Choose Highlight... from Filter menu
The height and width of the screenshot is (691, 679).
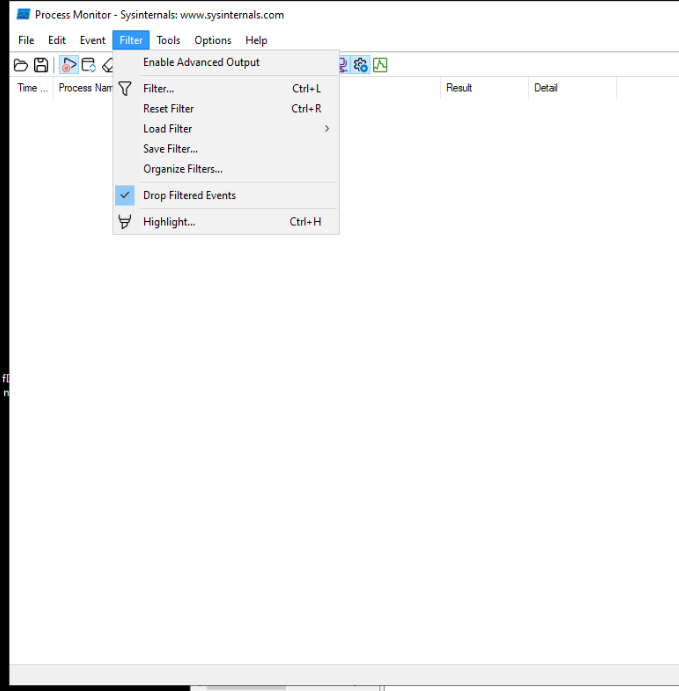(x=226, y=222)
